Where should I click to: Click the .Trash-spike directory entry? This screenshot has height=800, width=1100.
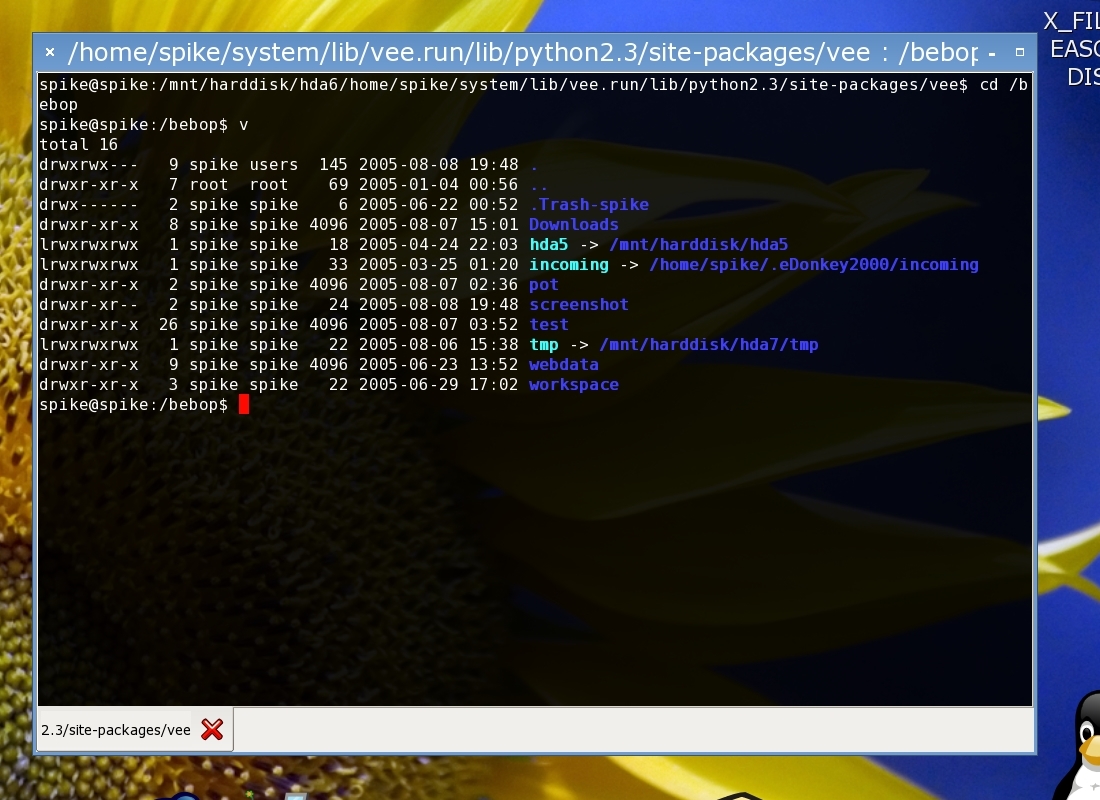[x=589, y=205]
